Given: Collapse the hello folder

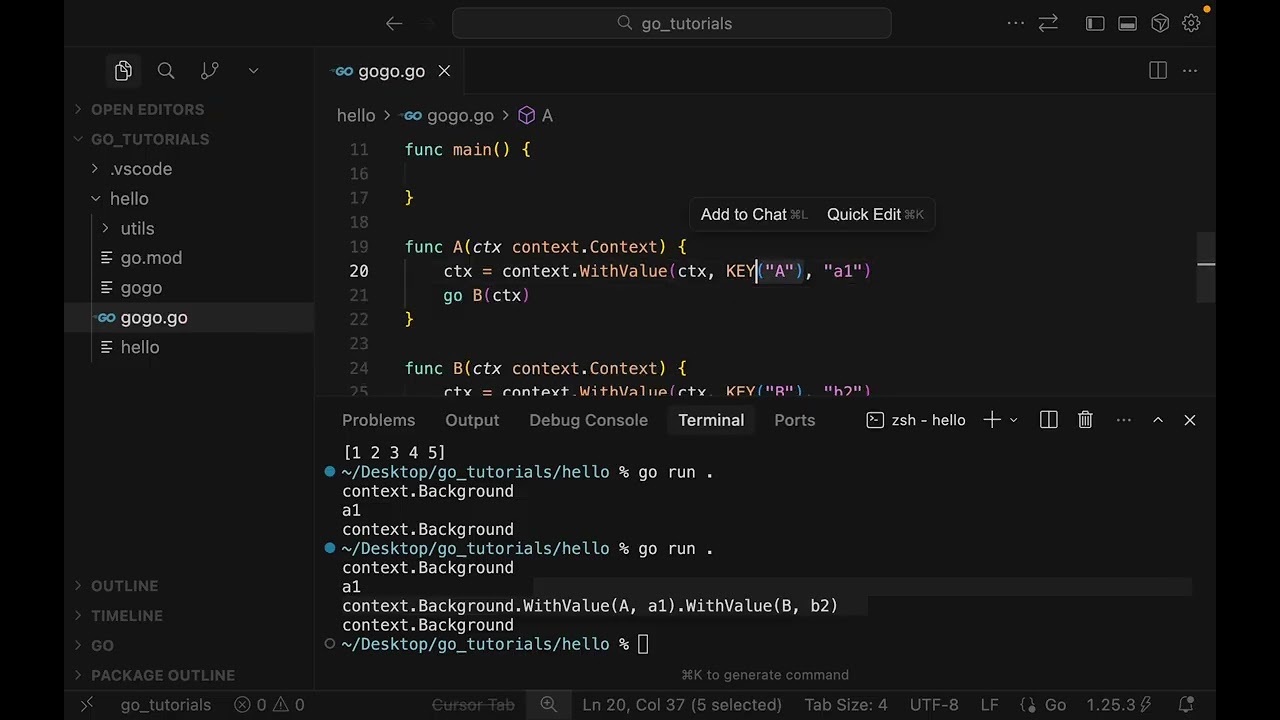Looking at the screenshot, I should [x=190, y=199].
